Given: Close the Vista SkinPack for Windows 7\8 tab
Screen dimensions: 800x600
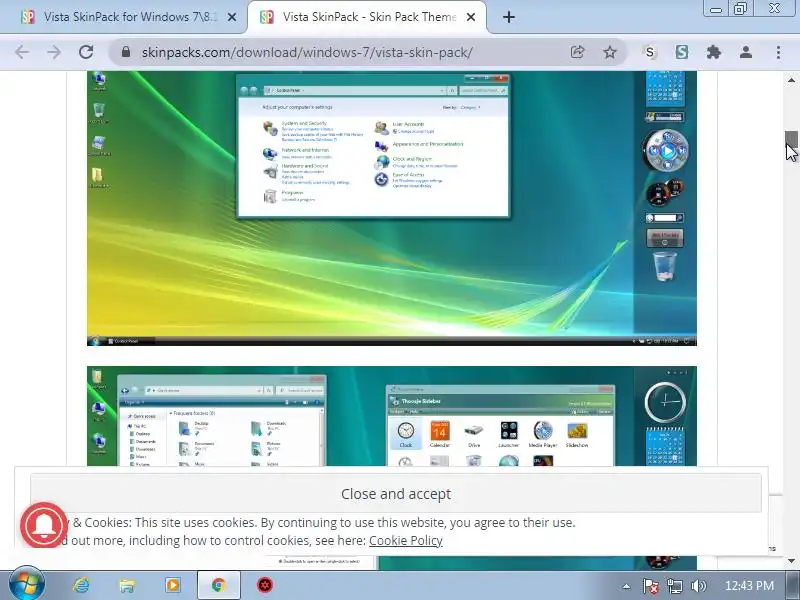Looking at the screenshot, I should [231, 17].
